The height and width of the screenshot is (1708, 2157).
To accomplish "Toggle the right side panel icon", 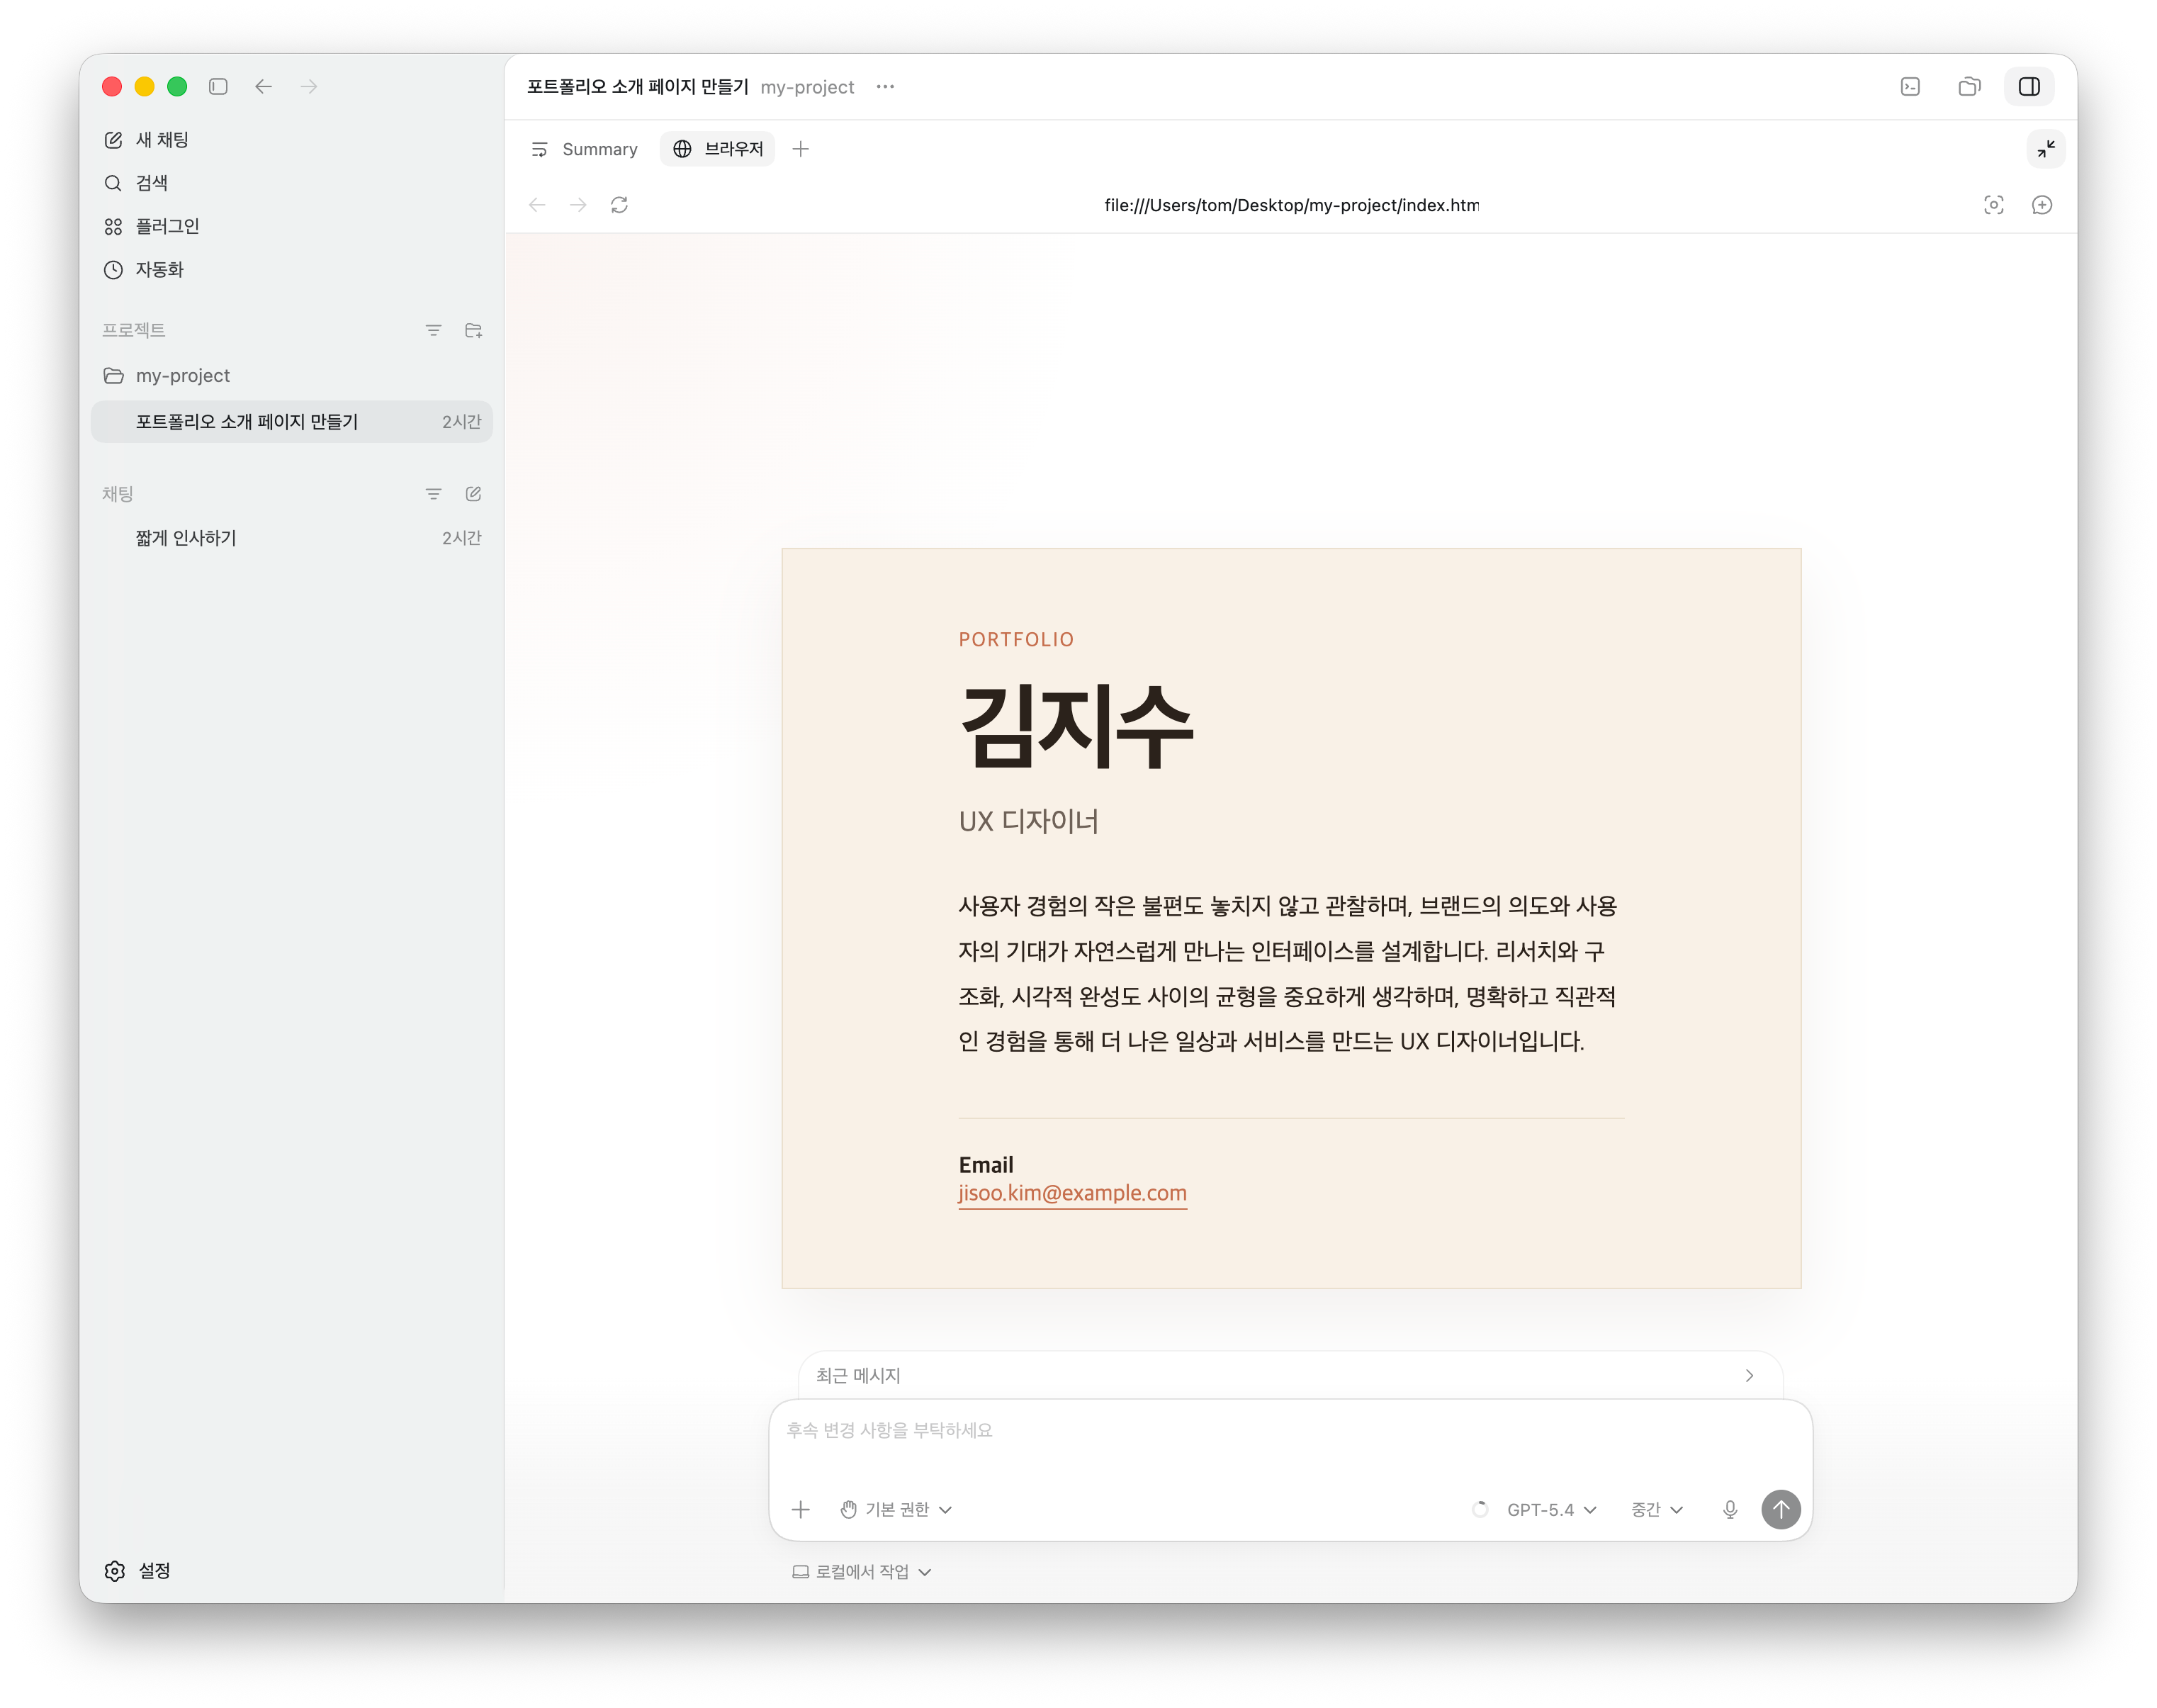I will point(2028,87).
